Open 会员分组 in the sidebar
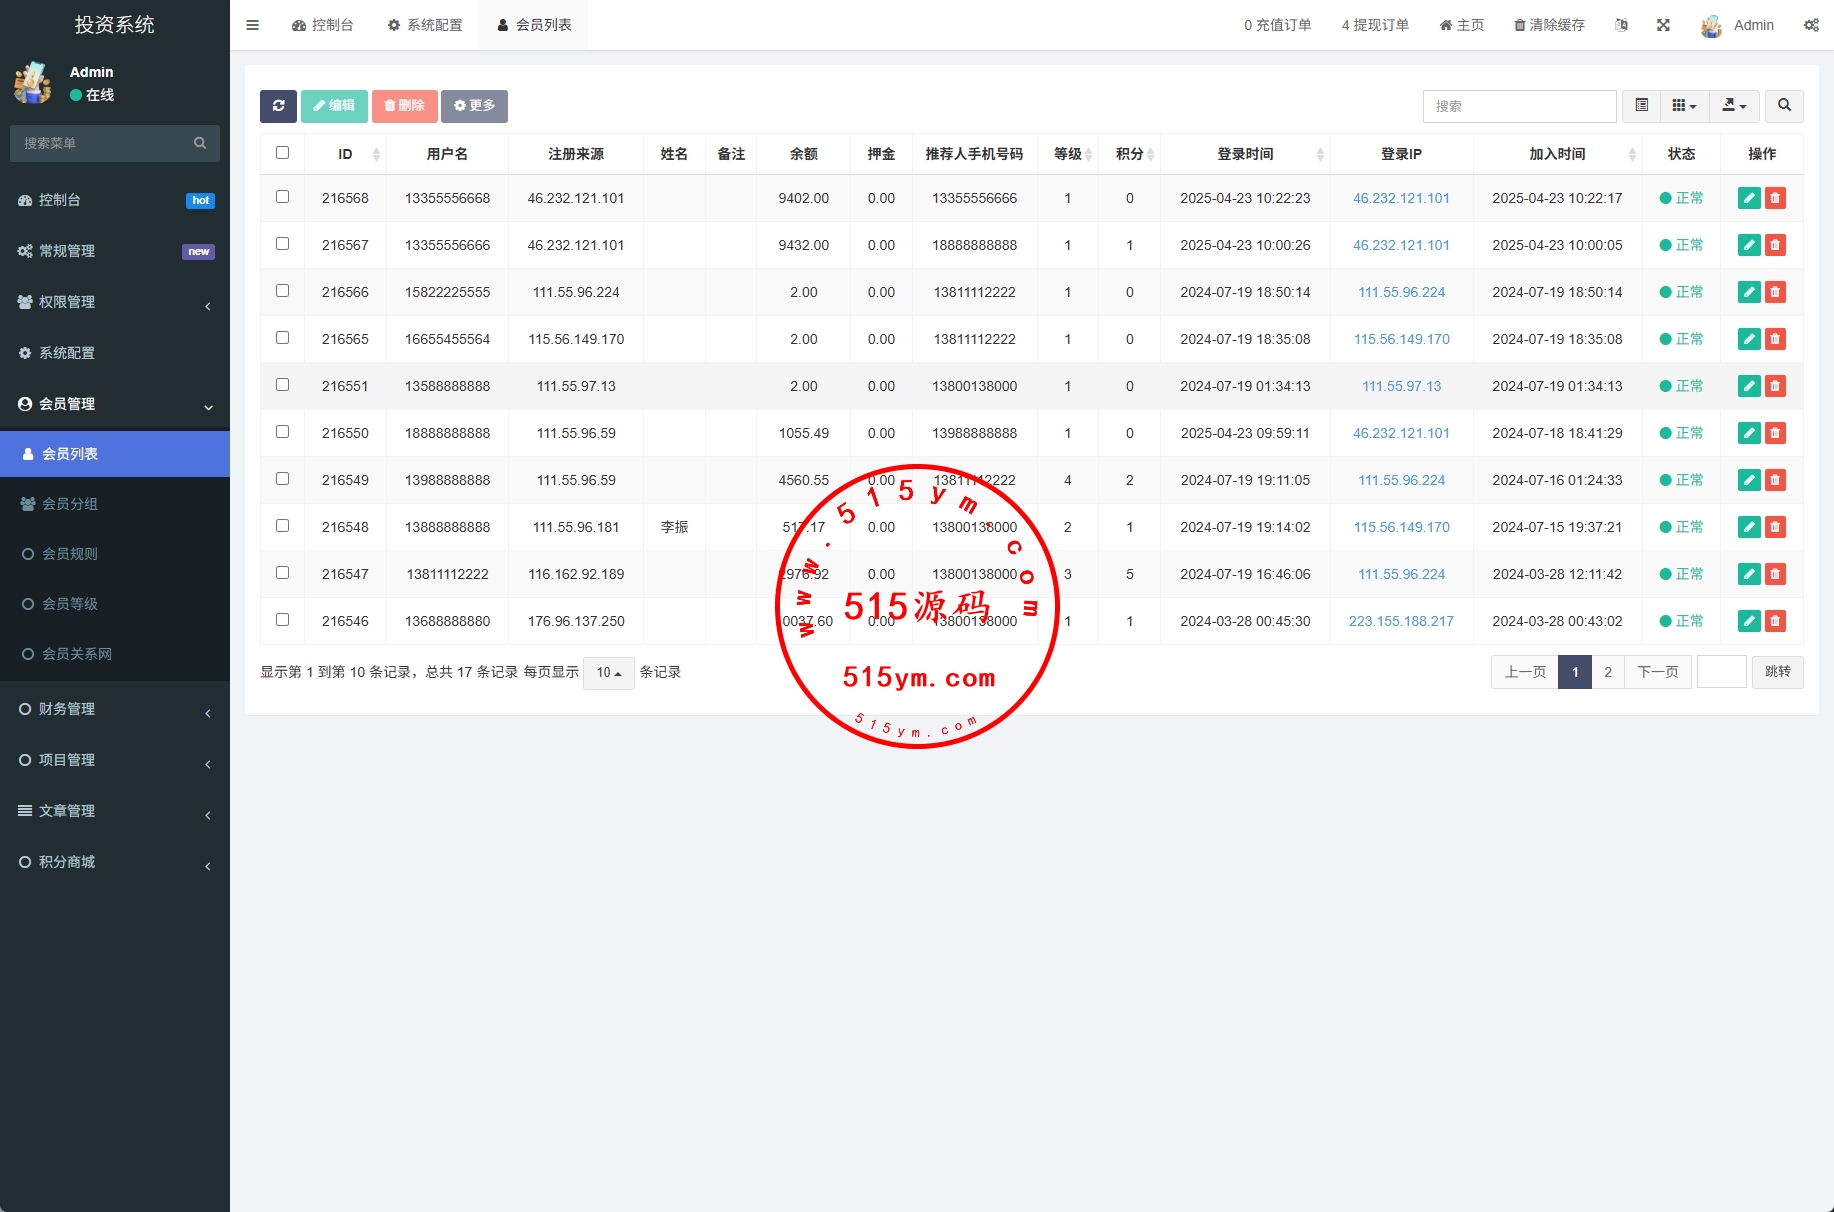Viewport: 1834px width, 1212px height. pyautogui.click(x=70, y=504)
